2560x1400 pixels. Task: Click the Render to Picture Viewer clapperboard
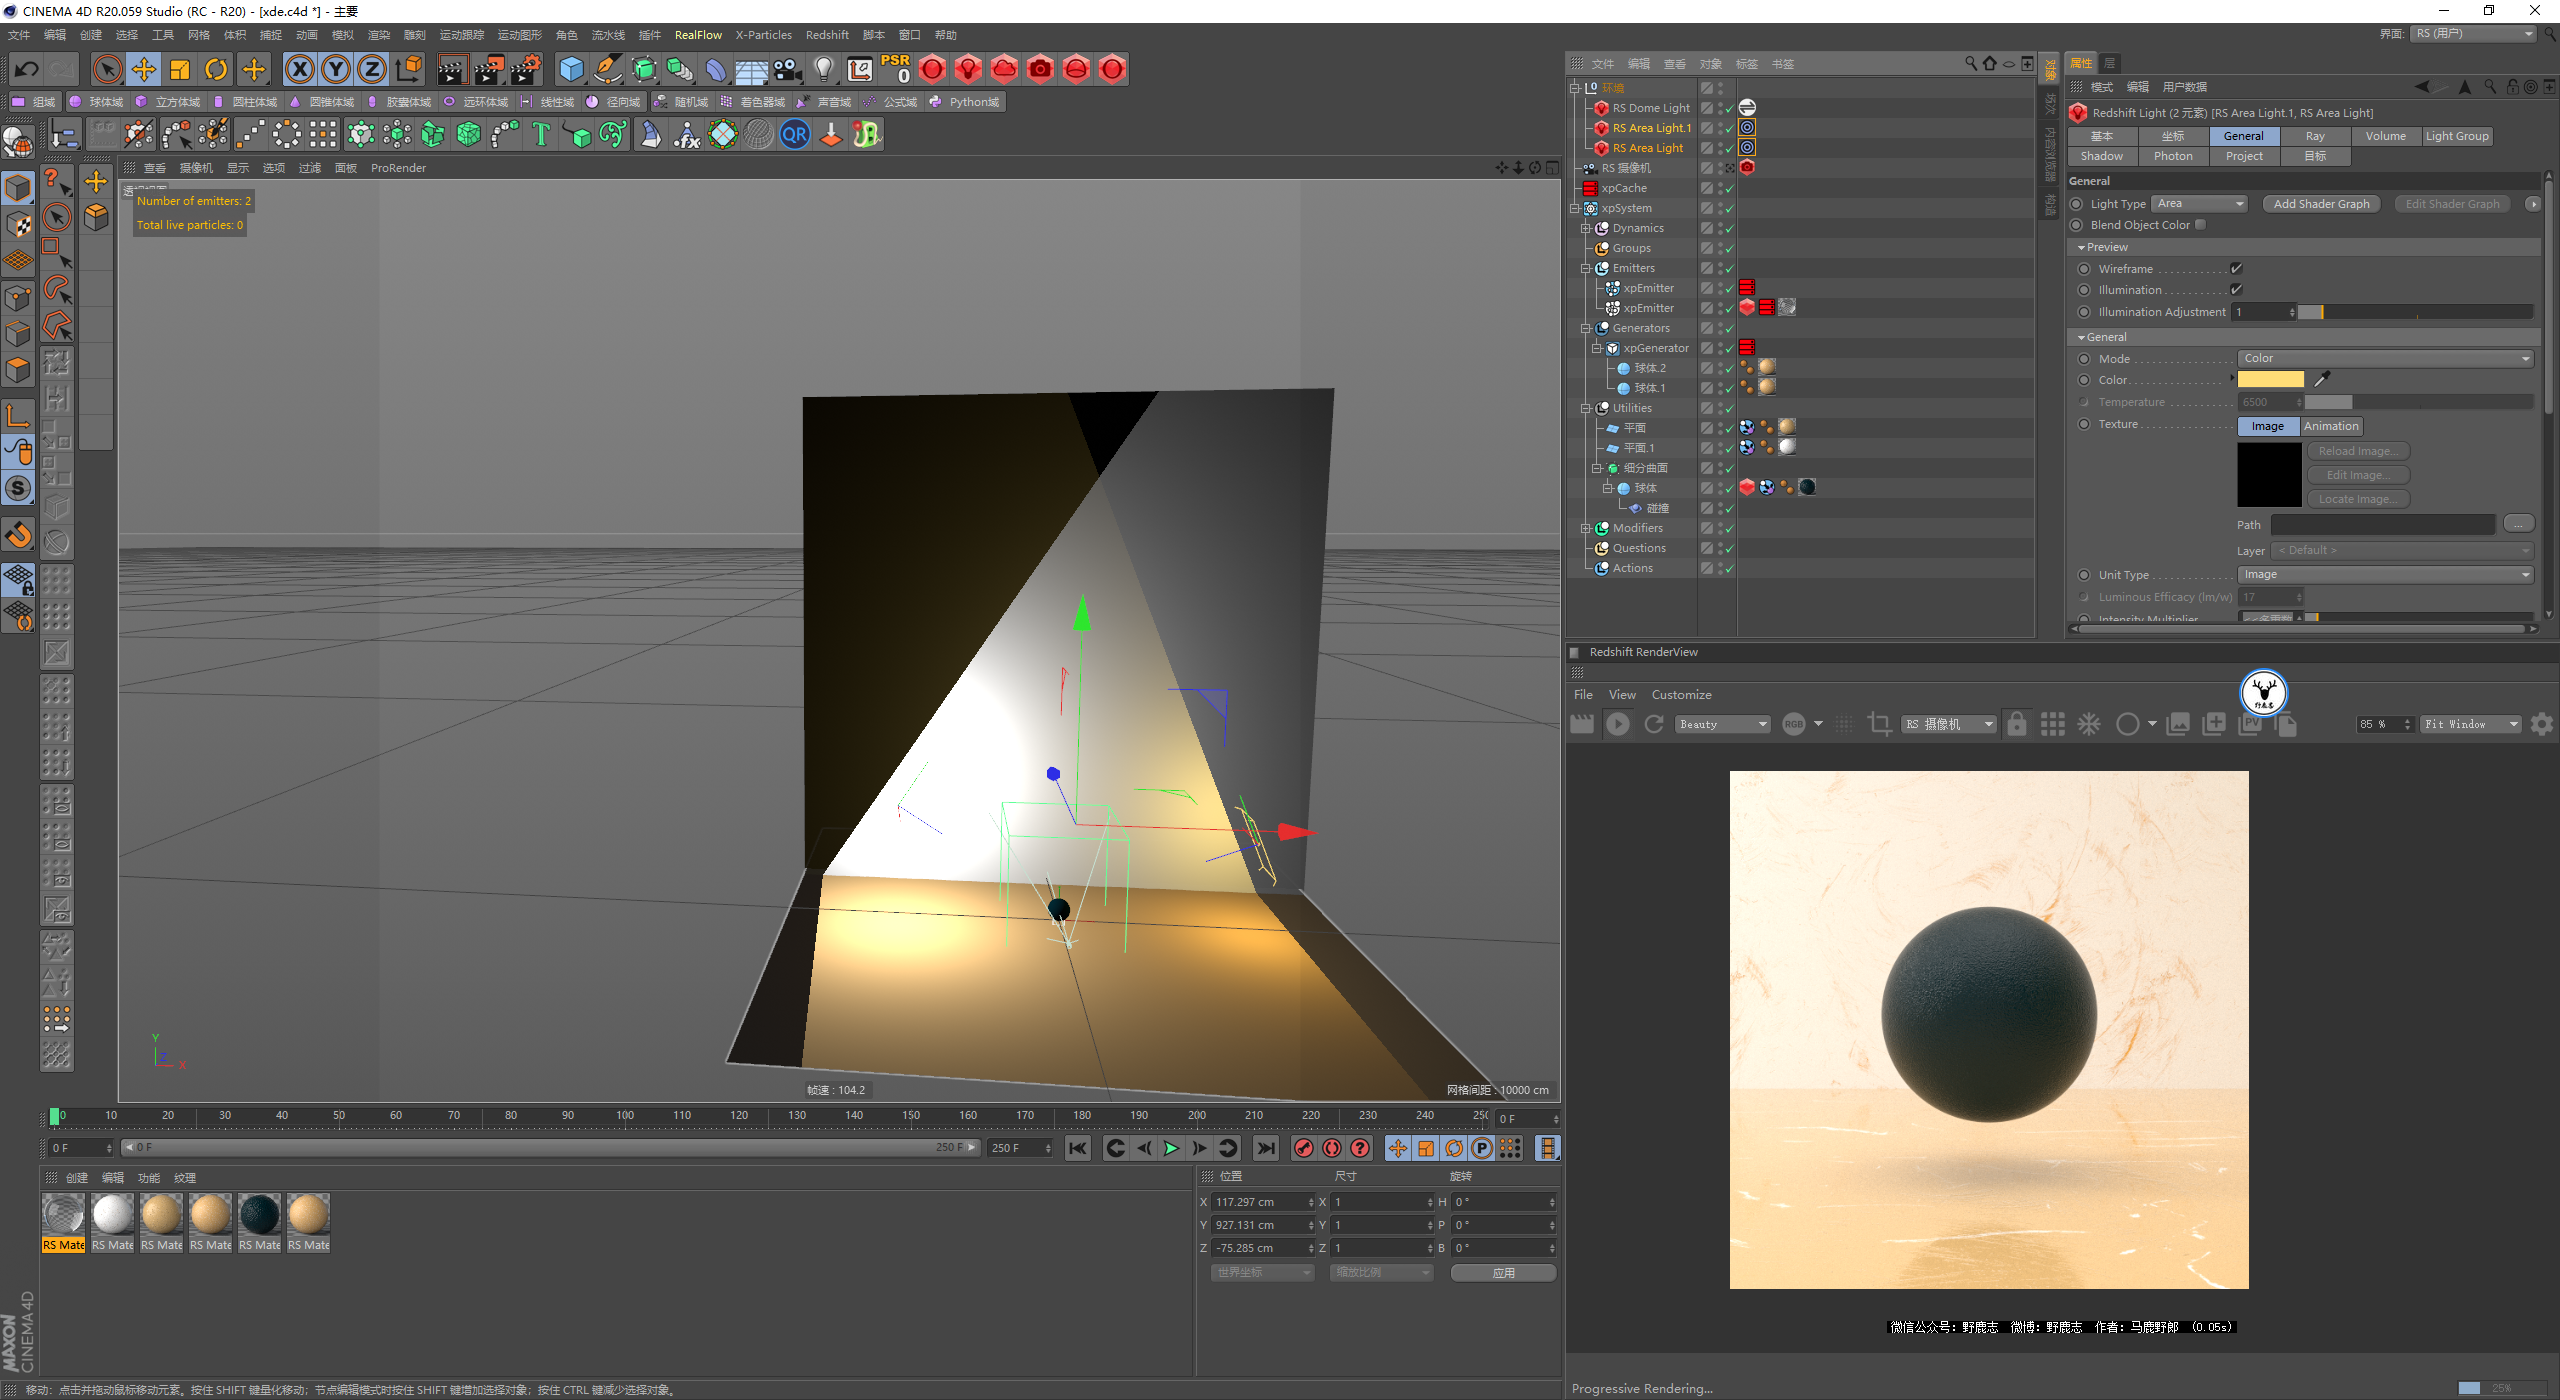(x=488, y=69)
